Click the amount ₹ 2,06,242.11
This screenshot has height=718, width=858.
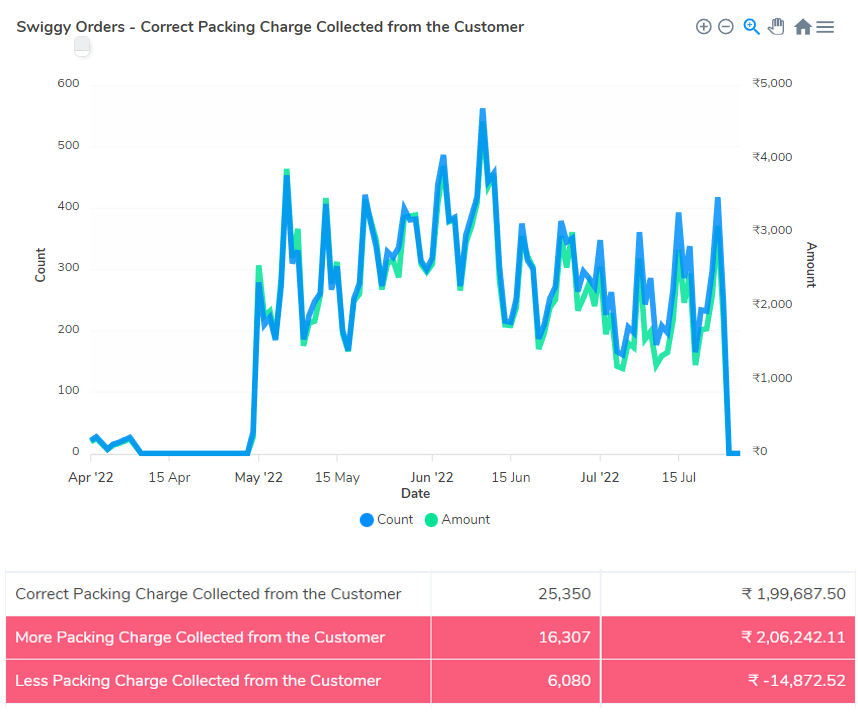pyautogui.click(x=793, y=637)
